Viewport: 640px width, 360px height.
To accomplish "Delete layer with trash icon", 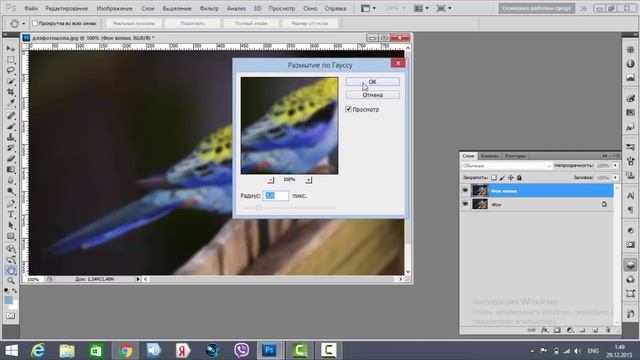I will click(608, 330).
